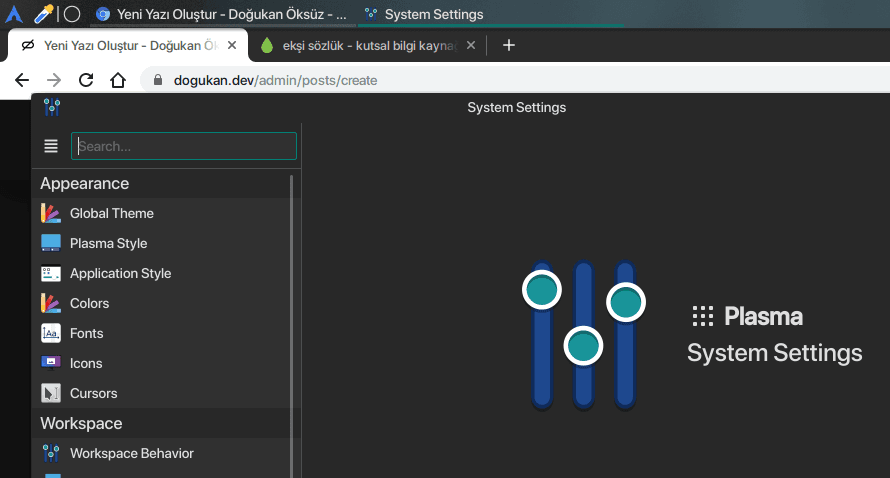This screenshot has width=890, height=478.
Task: Click the Cursors pointer icon
Action: tap(51, 393)
